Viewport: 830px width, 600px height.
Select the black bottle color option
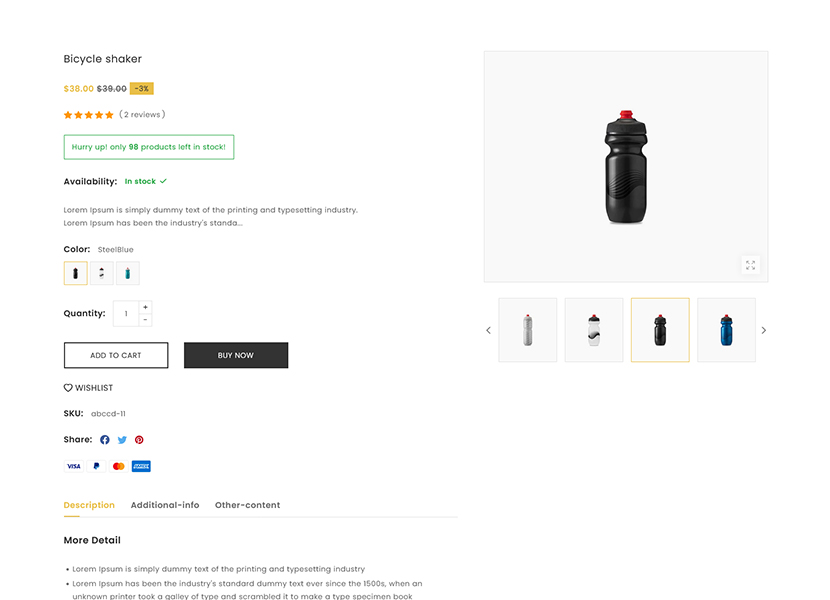75,272
